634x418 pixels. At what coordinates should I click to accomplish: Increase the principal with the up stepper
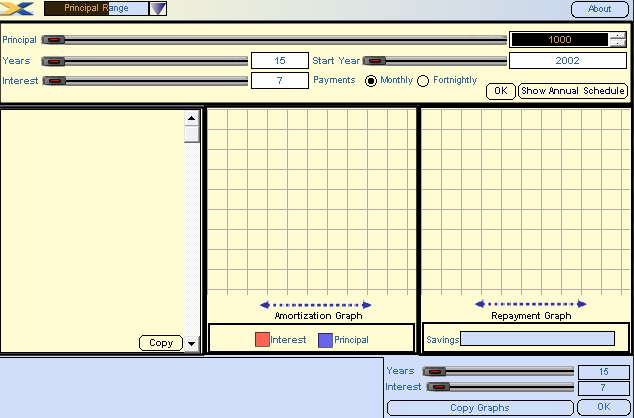pyautogui.click(x=618, y=36)
